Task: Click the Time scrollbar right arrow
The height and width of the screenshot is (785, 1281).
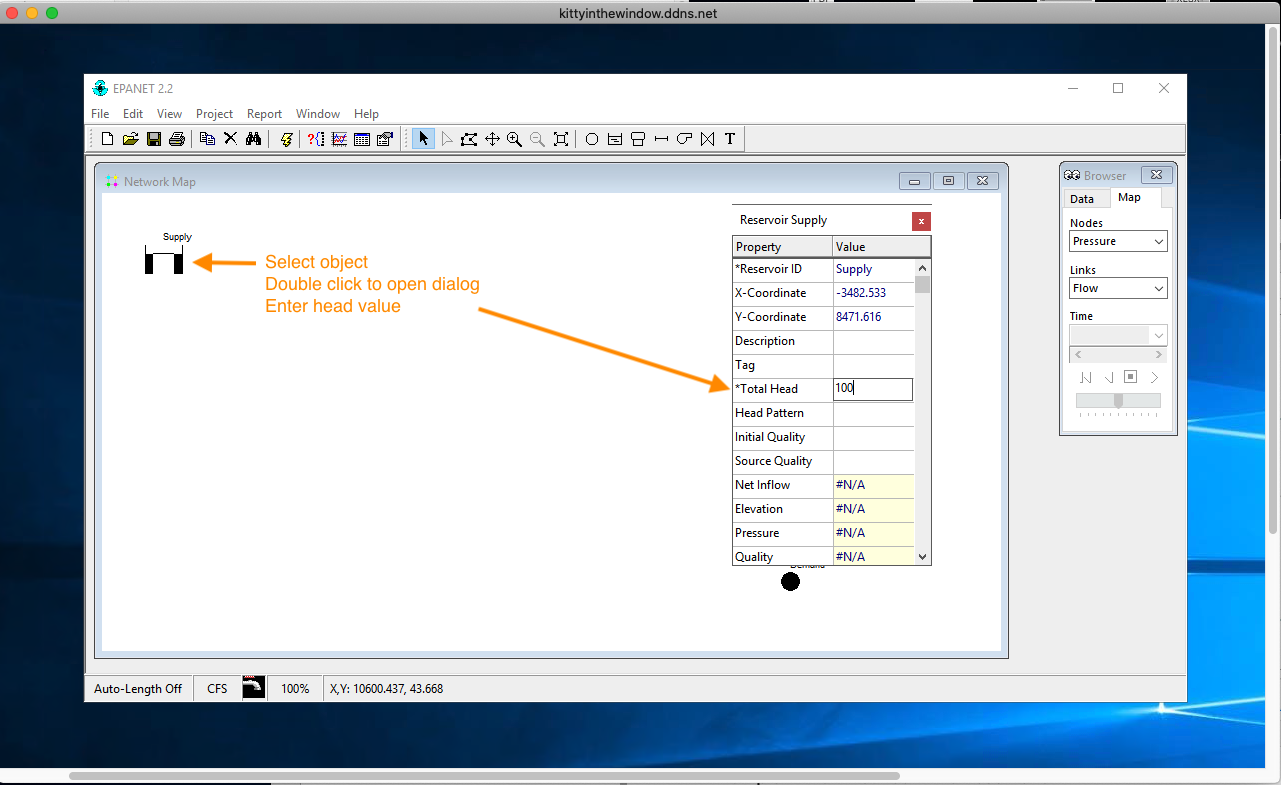Action: point(1159,354)
